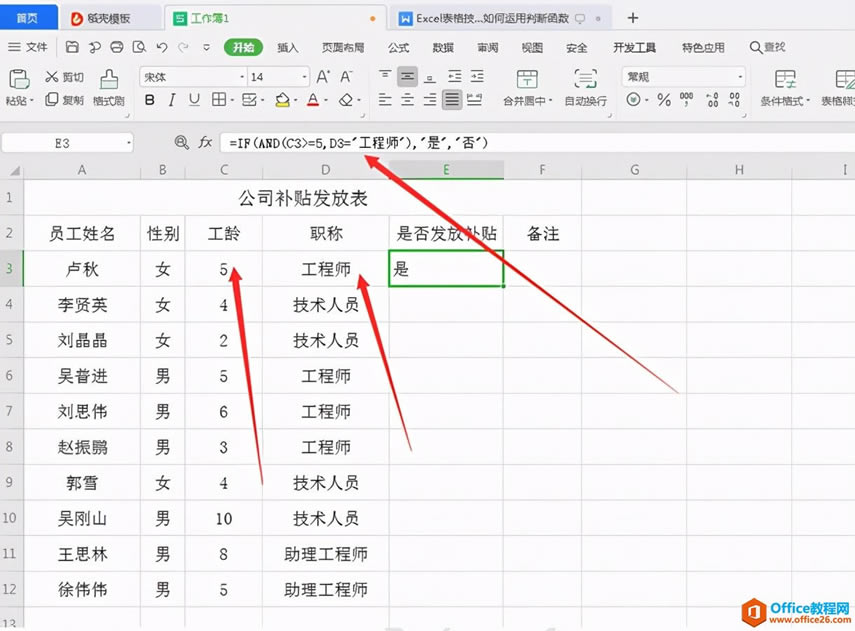Click the Save icon in quick toolbar
855x631 pixels.
72,47
